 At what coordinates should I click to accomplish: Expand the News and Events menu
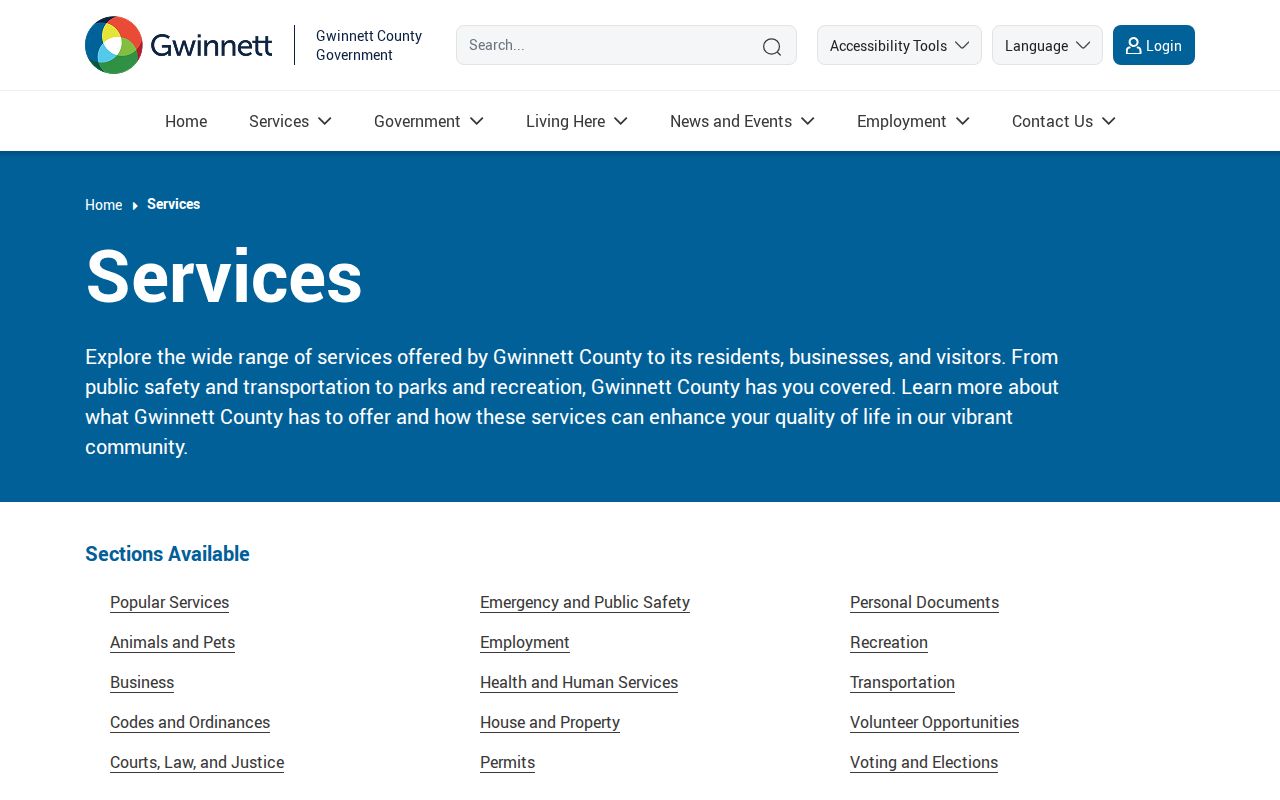pyautogui.click(x=742, y=121)
